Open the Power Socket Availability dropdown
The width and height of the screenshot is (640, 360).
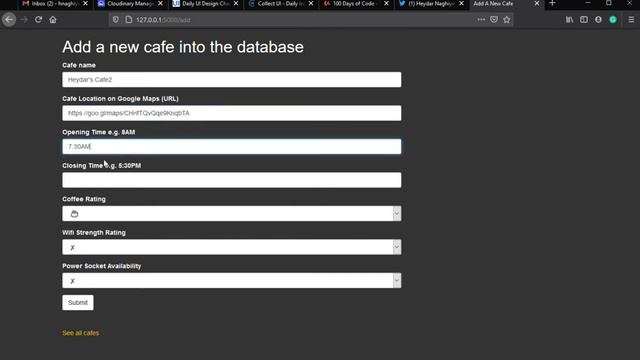(x=231, y=280)
